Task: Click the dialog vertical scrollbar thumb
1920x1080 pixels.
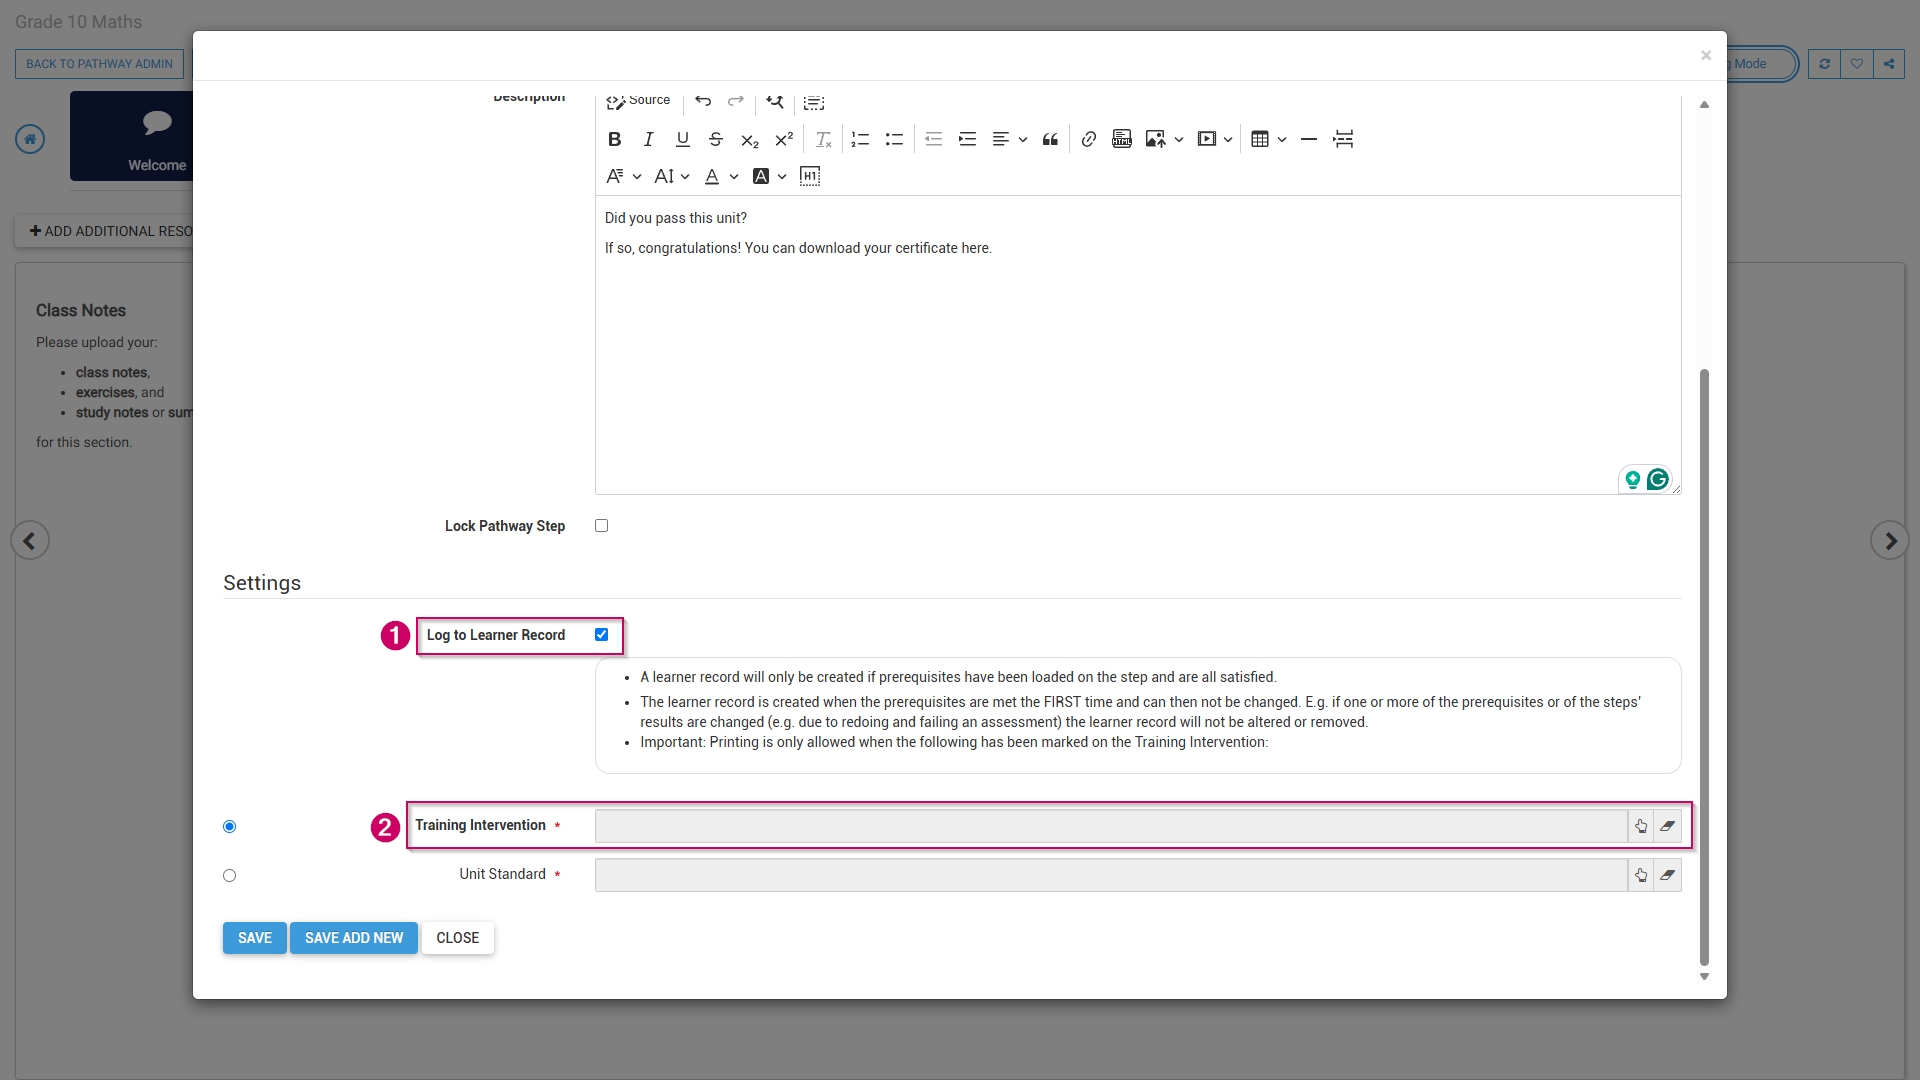Action: click(x=1704, y=668)
